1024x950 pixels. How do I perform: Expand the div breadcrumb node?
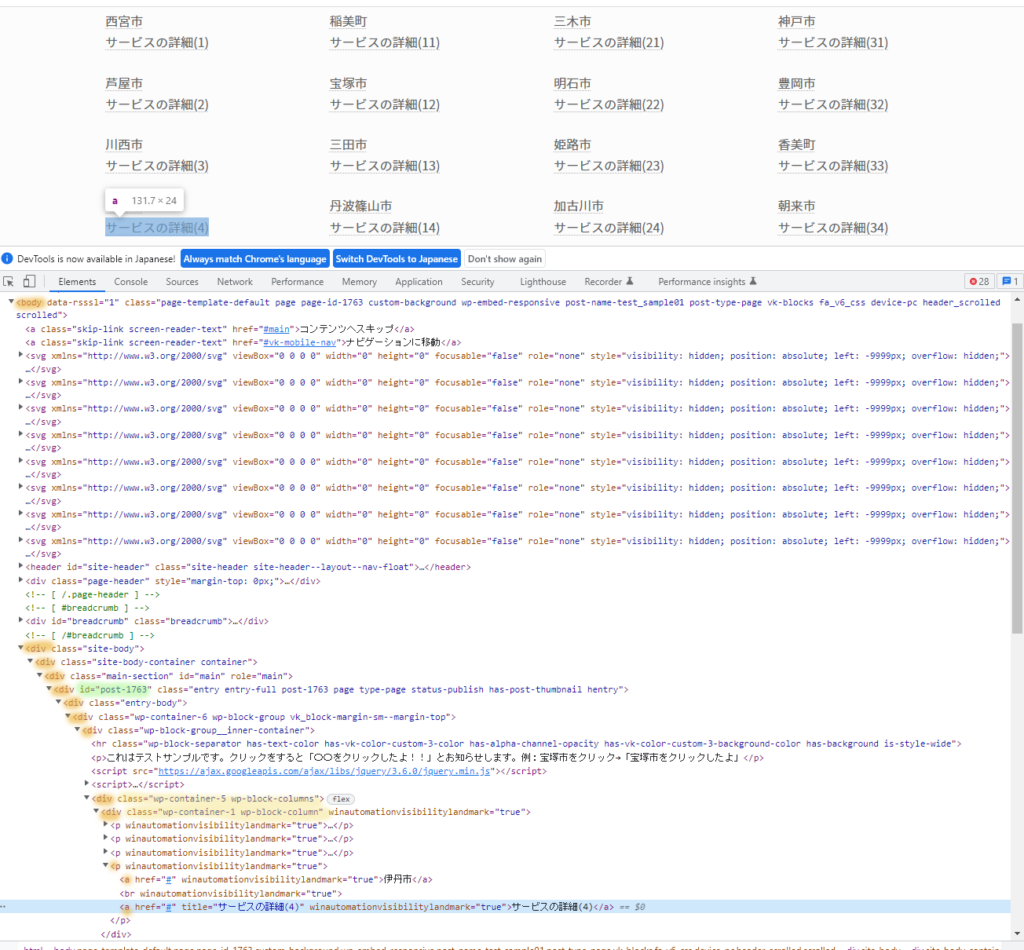pos(20,621)
